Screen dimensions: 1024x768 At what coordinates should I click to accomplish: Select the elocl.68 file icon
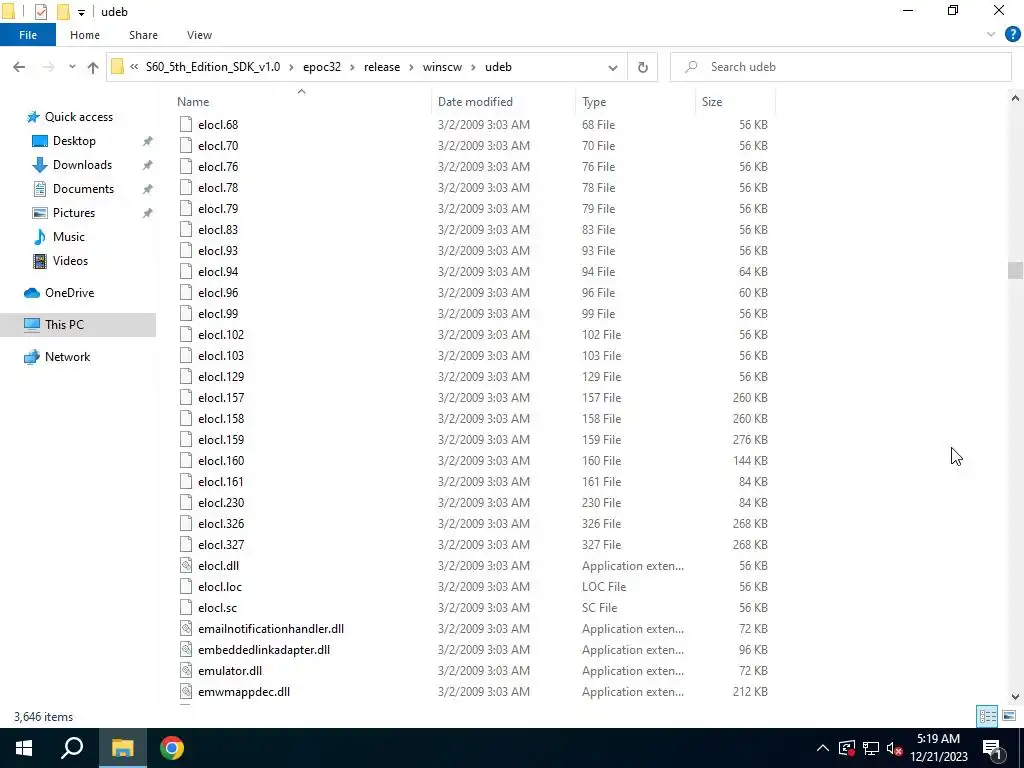click(x=186, y=125)
